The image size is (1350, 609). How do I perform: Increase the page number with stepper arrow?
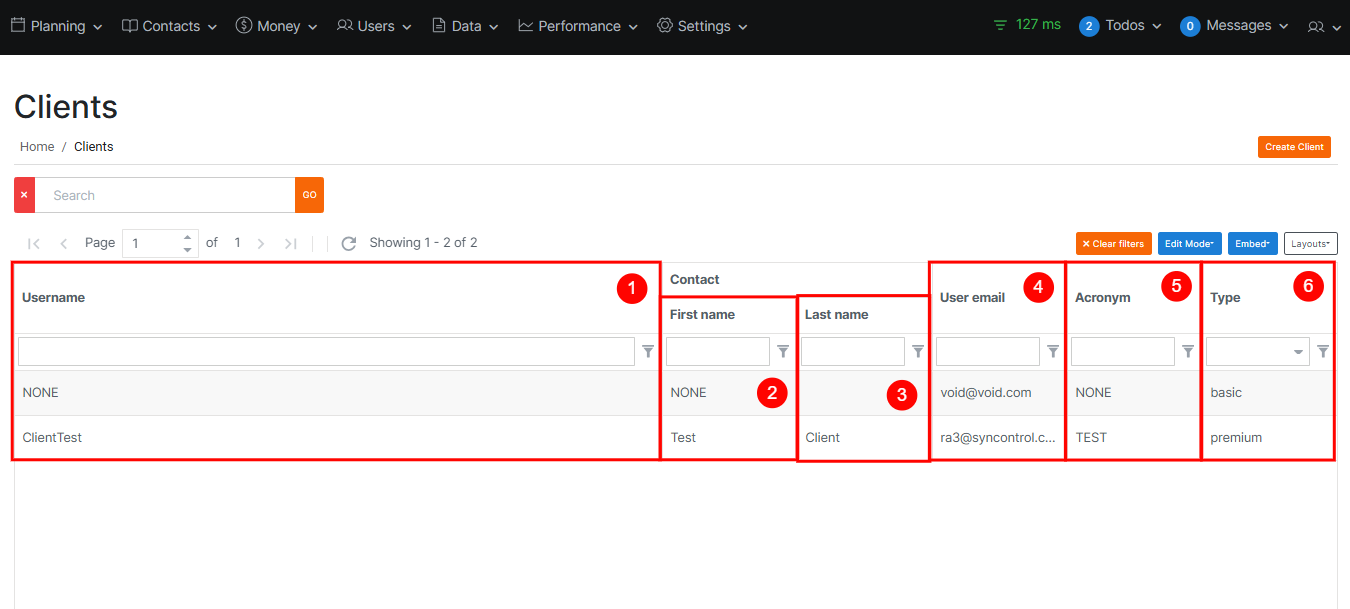(x=188, y=237)
